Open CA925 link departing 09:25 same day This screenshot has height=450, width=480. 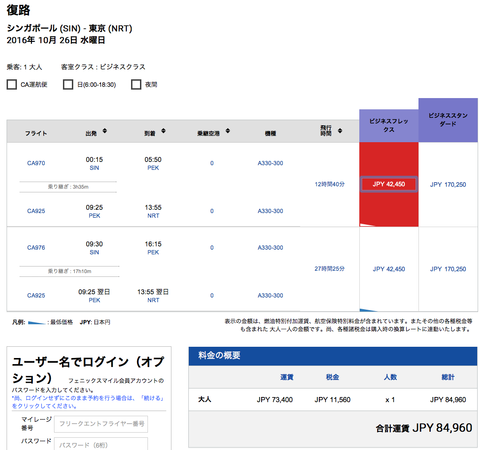tap(36, 211)
